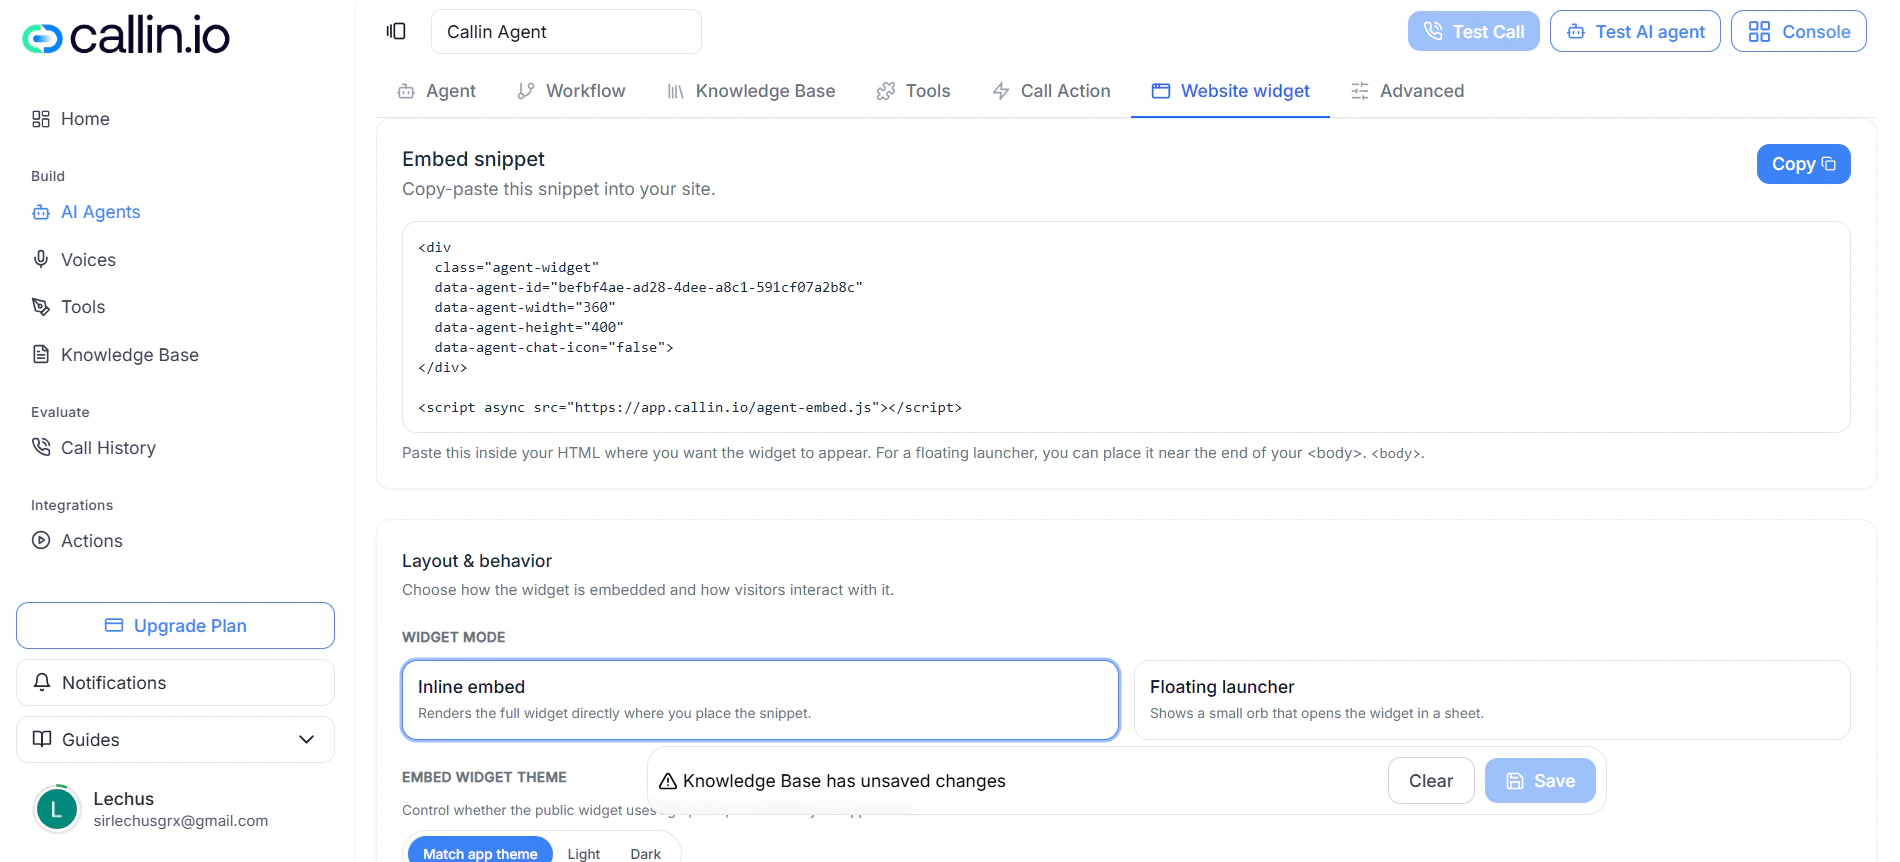Click the Voices microphone icon
The image size is (1900, 862).
41,259
